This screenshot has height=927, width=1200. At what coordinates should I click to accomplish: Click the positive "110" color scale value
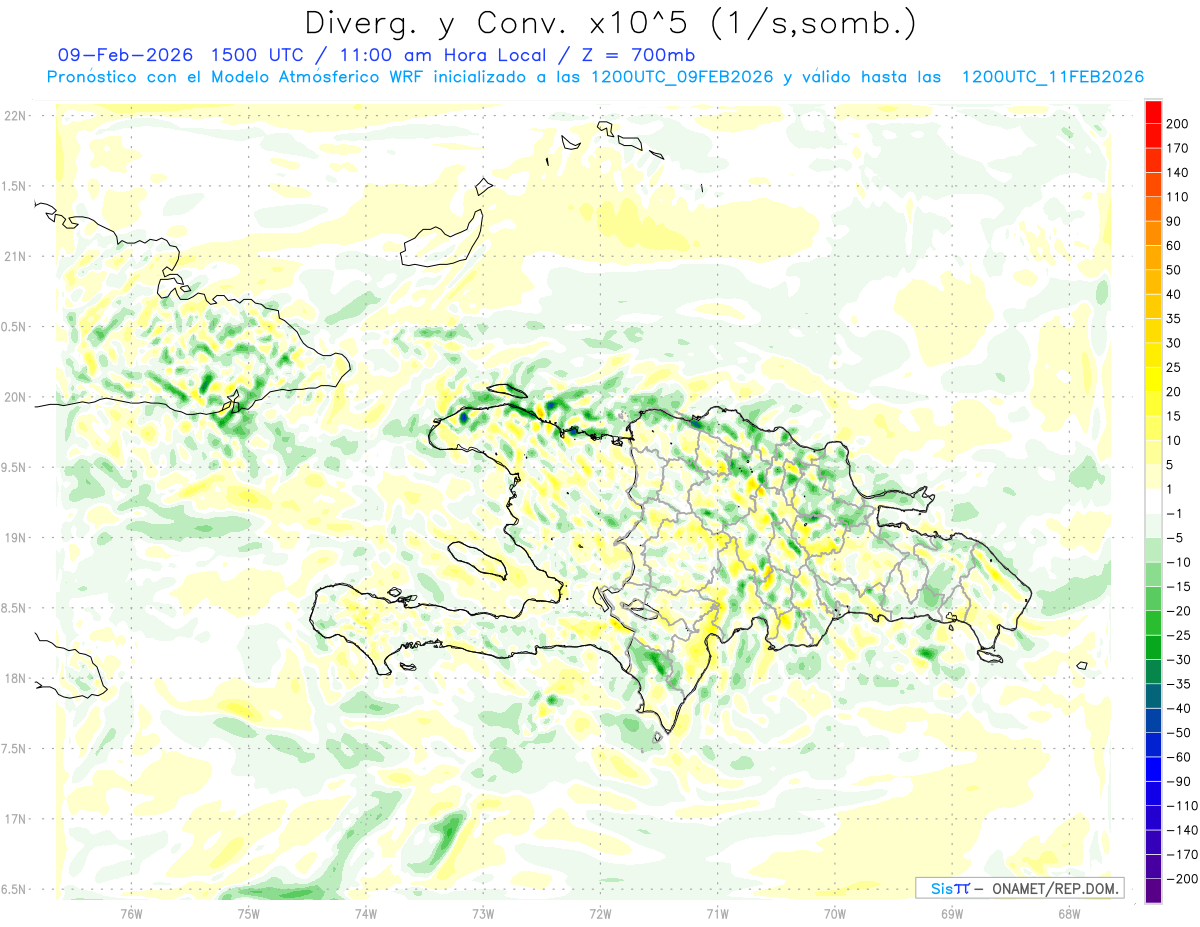pyautogui.click(x=1177, y=196)
